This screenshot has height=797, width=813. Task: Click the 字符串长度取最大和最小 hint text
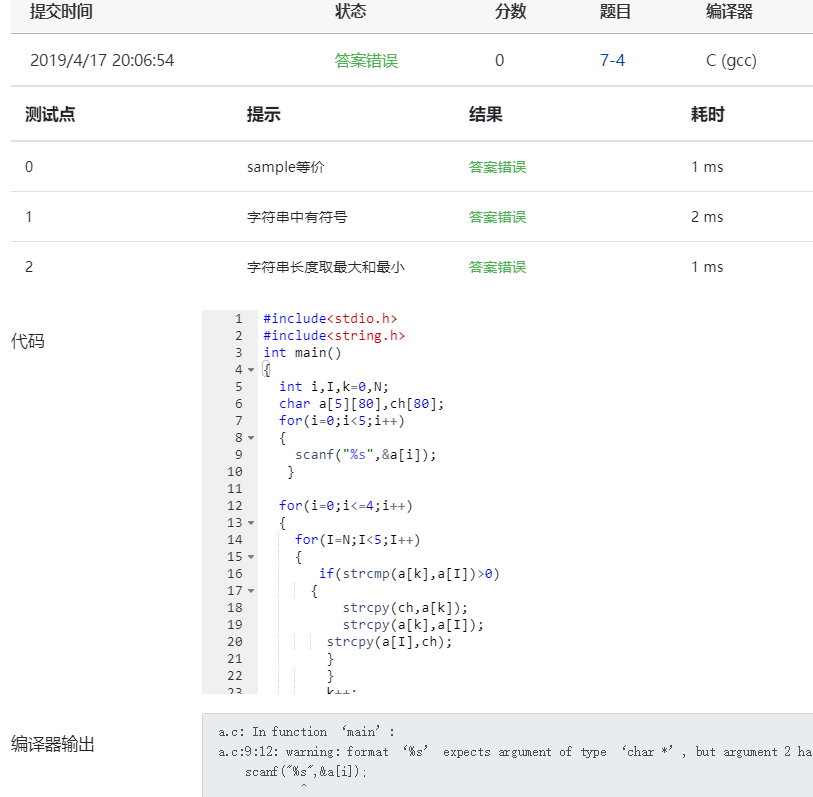pos(326,267)
